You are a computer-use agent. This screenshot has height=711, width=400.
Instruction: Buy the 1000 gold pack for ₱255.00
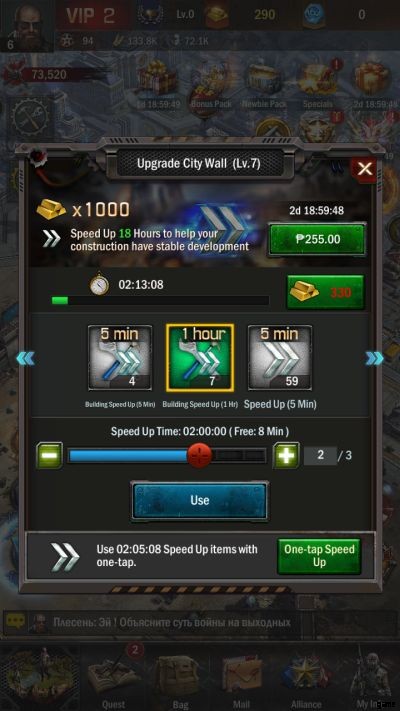coord(317,239)
